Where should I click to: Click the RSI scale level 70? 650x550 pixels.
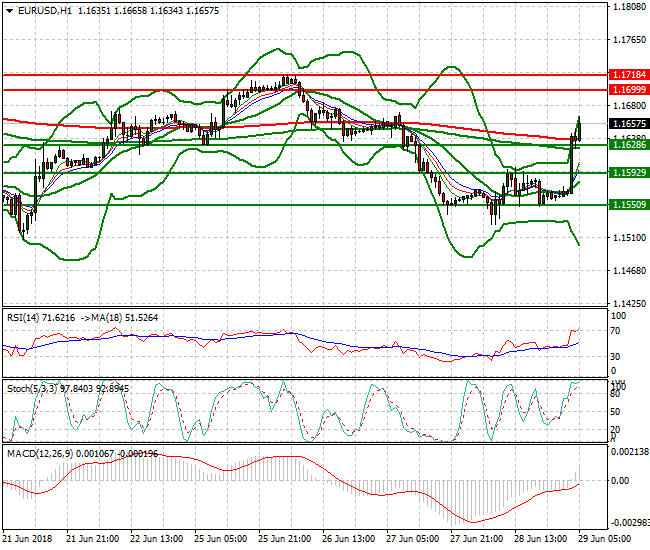pos(616,331)
